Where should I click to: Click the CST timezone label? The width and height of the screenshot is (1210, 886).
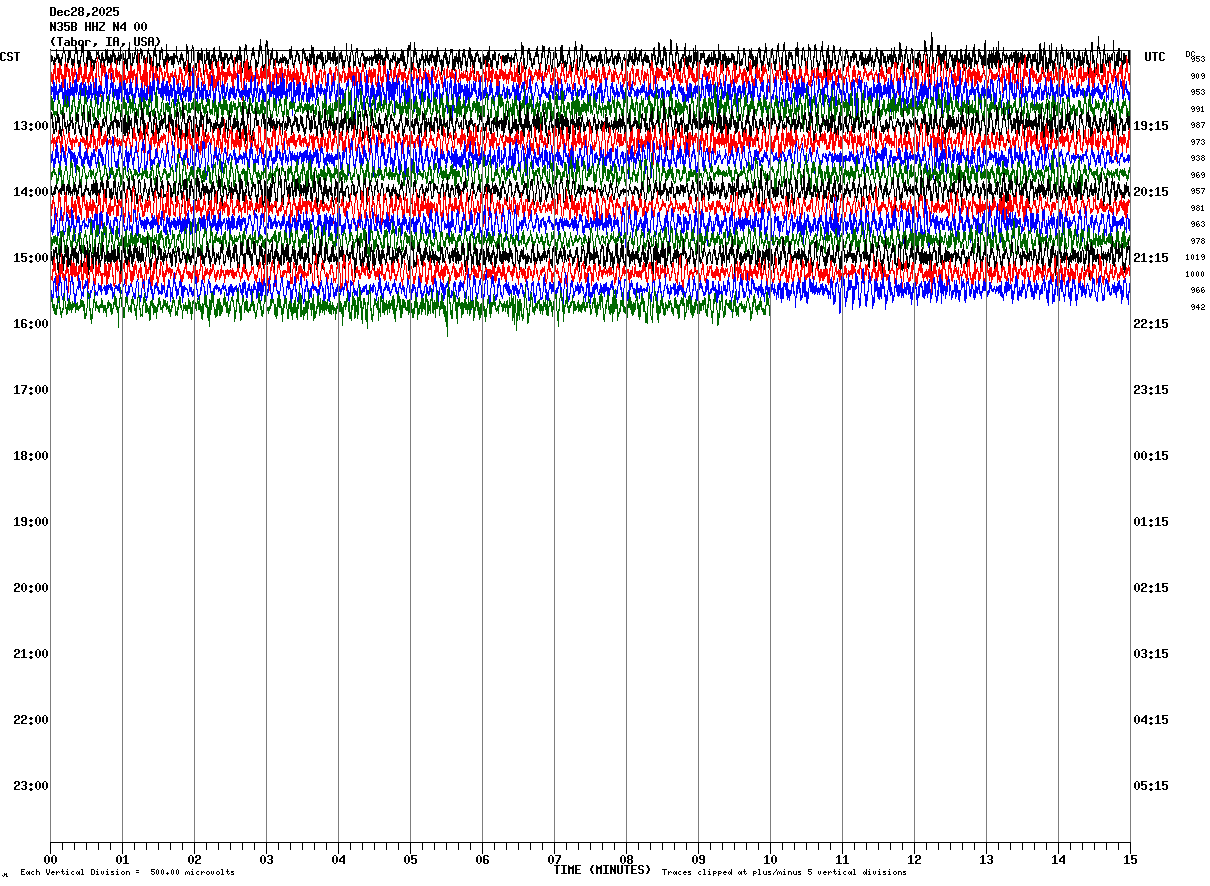click(10, 57)
